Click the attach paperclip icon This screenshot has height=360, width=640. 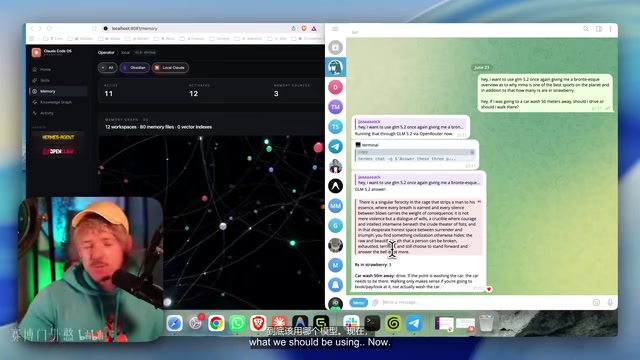[376, 302]
